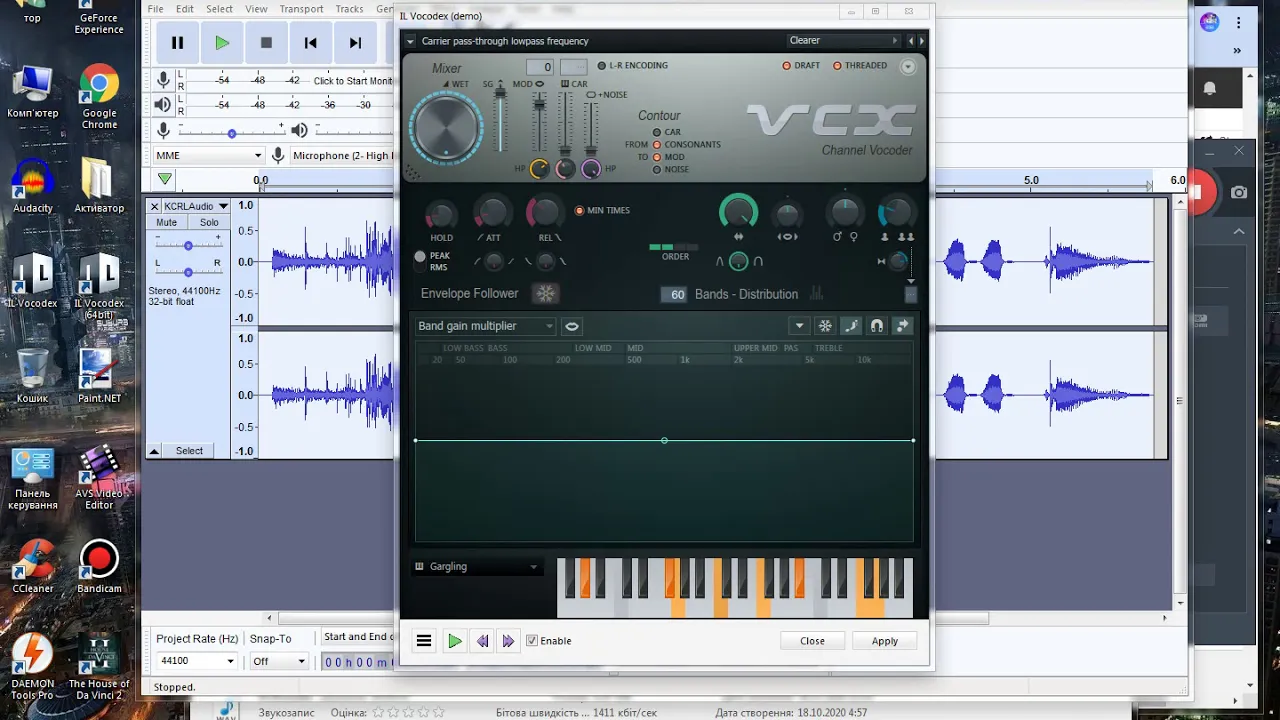Click Skip to Start button in Audacity
Screen dimensions: 1280x720
tap(310, 43)
